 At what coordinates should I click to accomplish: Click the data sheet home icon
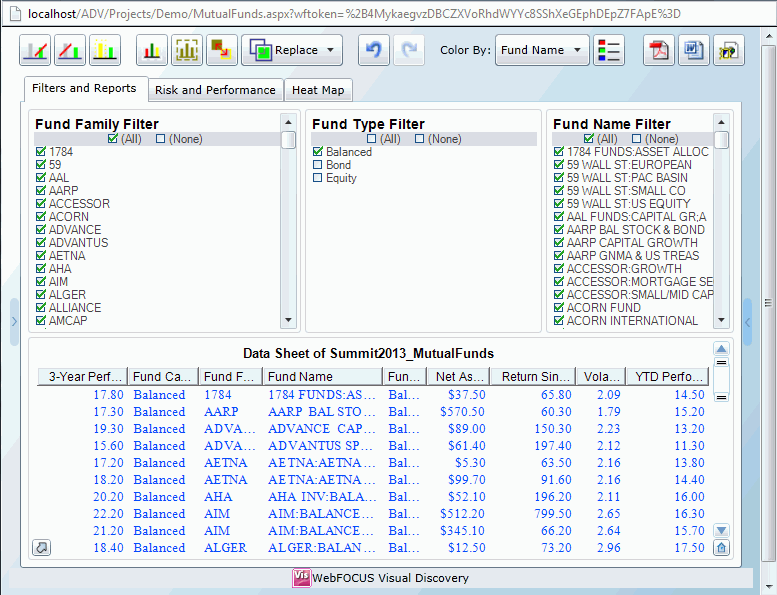tap(722, 548)
